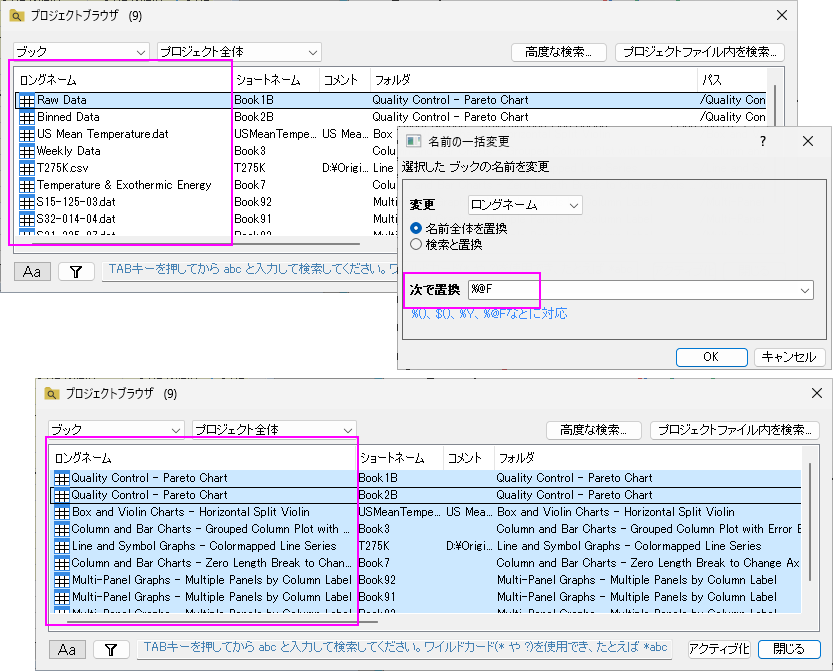Click the Project Browser search icon in bottom title bar
833x671 pixels.
point(52,394)
